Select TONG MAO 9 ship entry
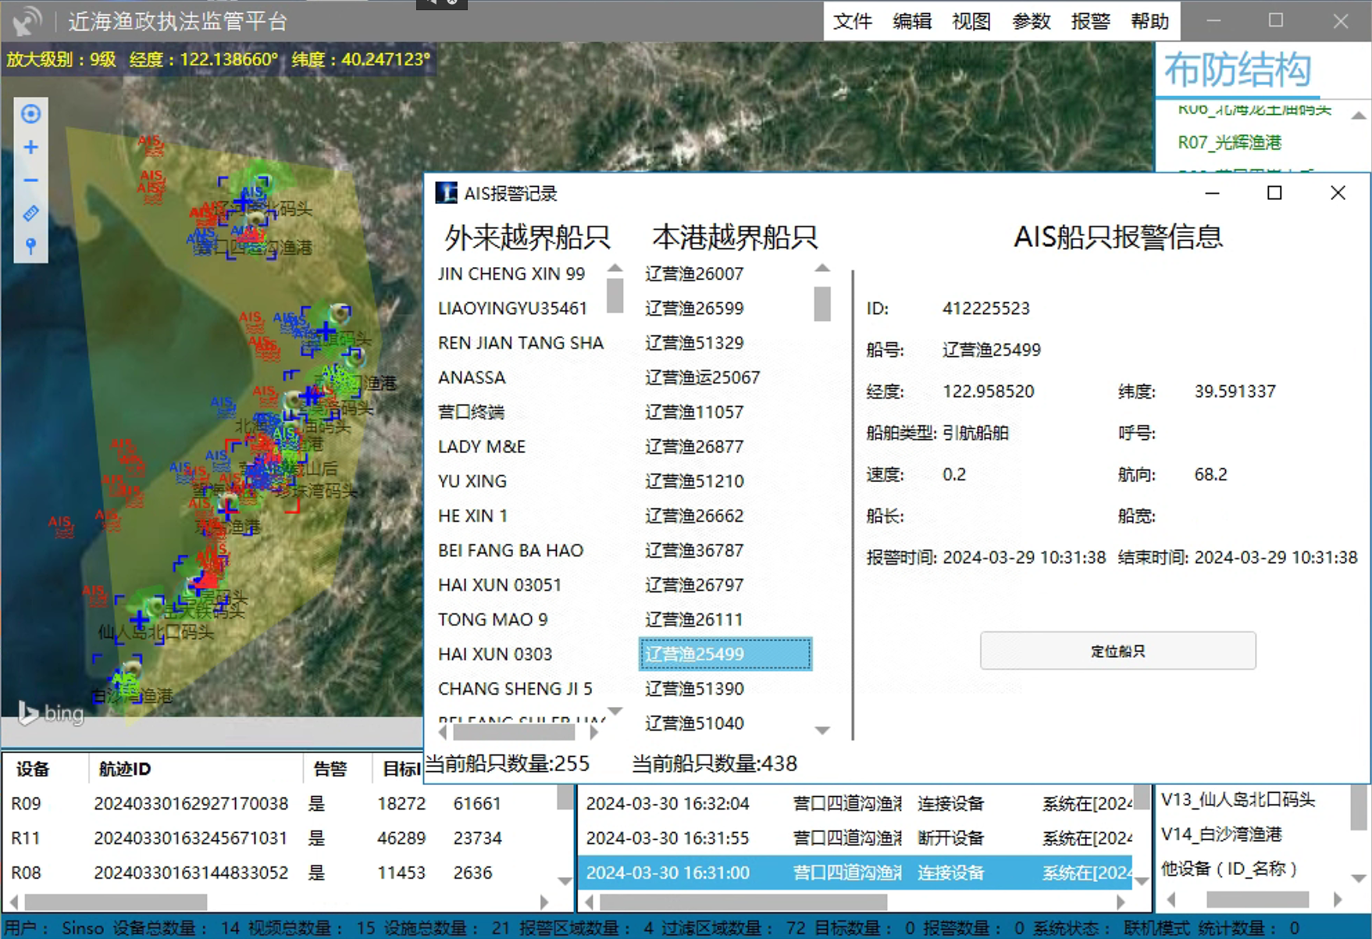 pos(493,620)
